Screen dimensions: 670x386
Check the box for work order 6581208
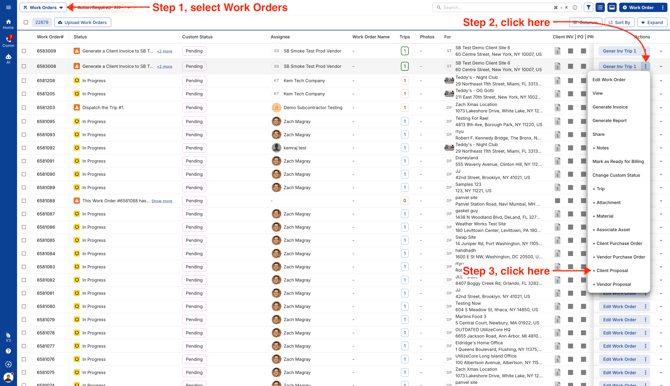pos(24,80)
